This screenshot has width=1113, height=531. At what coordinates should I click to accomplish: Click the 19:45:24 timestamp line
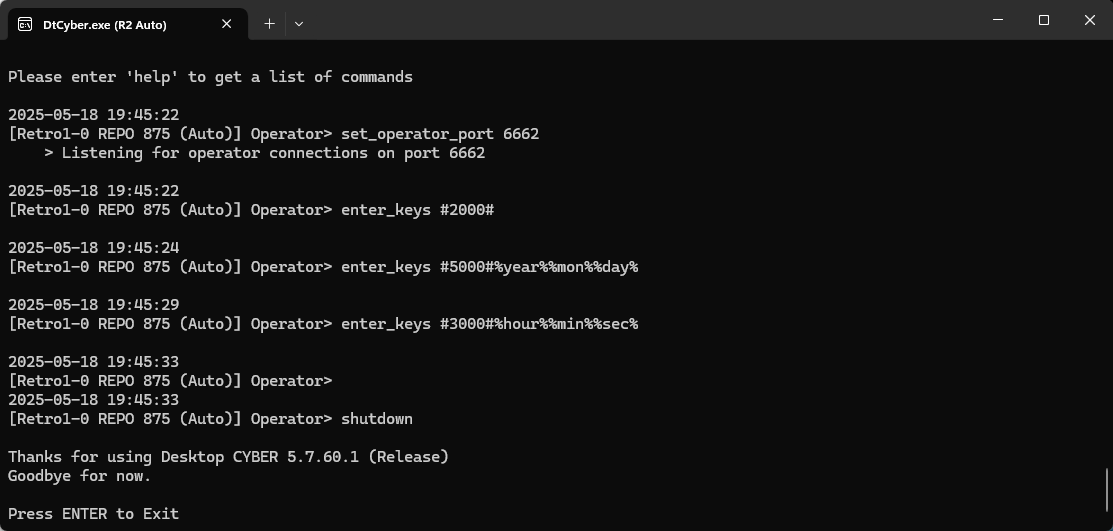pyautogui.click(x=93, y=248)
